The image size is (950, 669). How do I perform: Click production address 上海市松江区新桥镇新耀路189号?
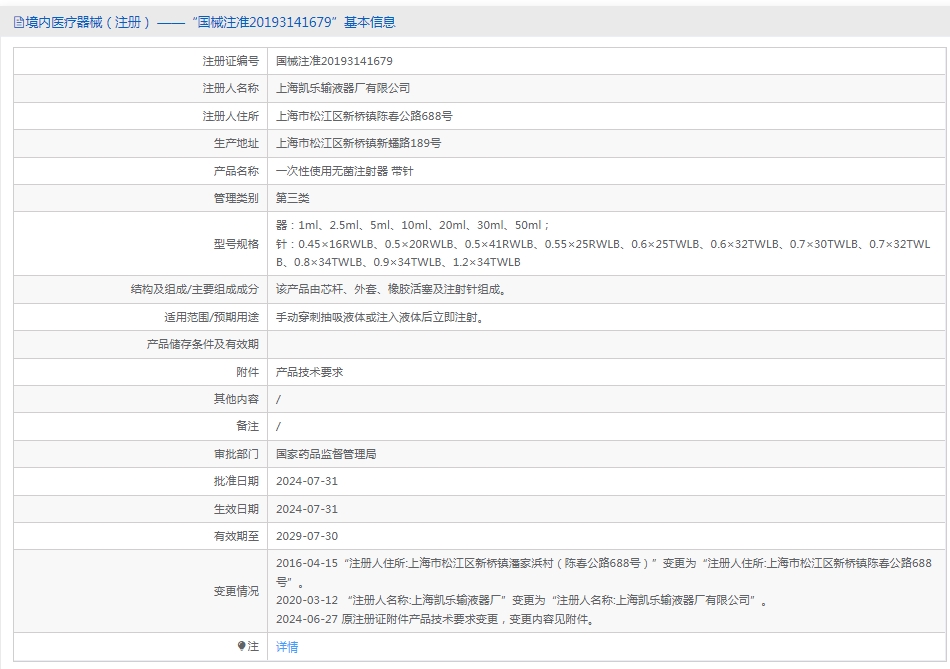click(359, 143)
